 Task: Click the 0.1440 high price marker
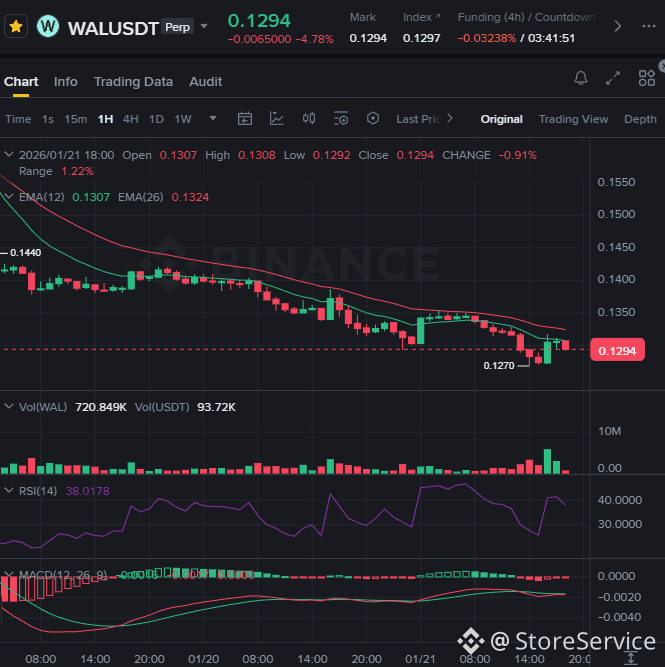(26, 253)
